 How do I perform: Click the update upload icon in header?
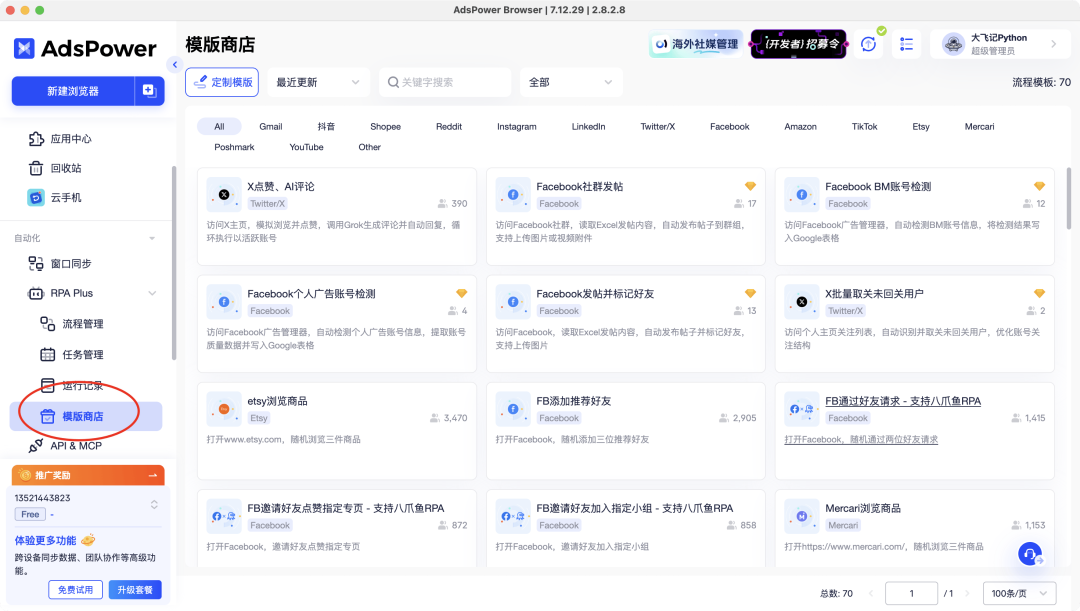869,44
